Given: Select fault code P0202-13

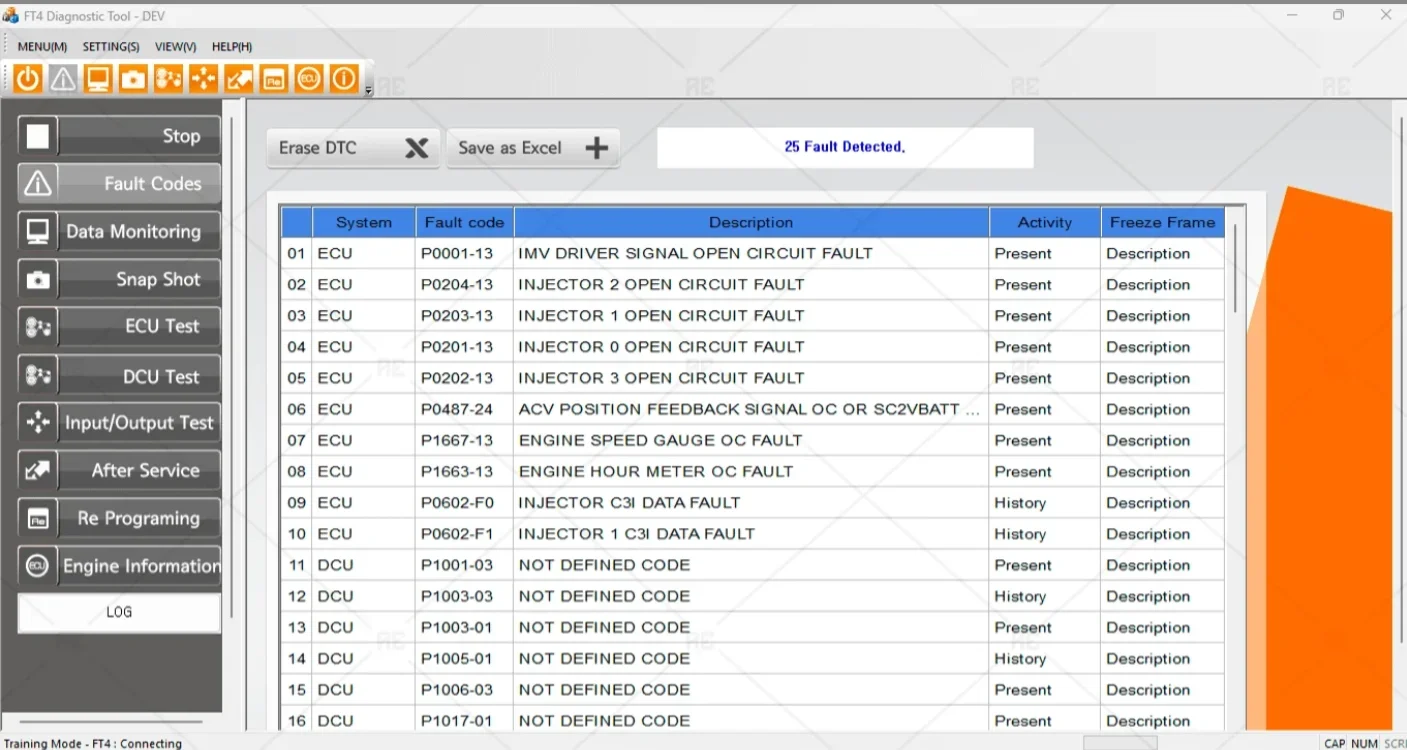Looking at the screenshot, I should pos(457,378).
